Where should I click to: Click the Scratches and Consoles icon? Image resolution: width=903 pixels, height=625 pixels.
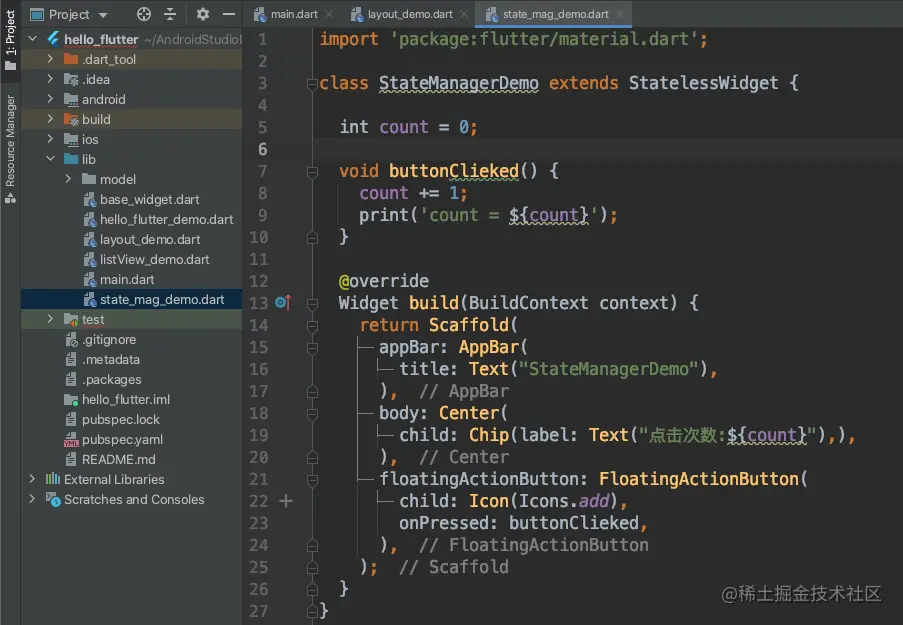click(x=53, y=499)
